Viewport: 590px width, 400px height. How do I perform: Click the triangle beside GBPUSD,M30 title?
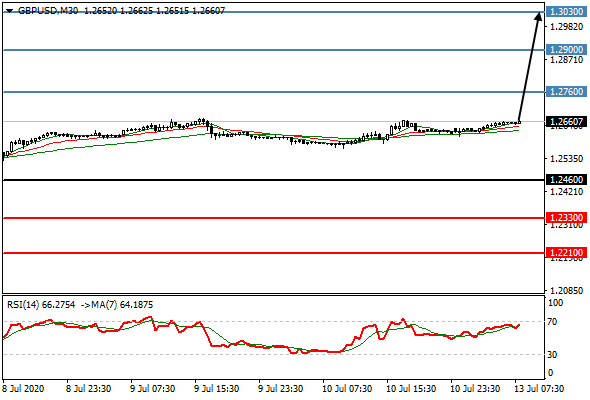pos(9,11)
